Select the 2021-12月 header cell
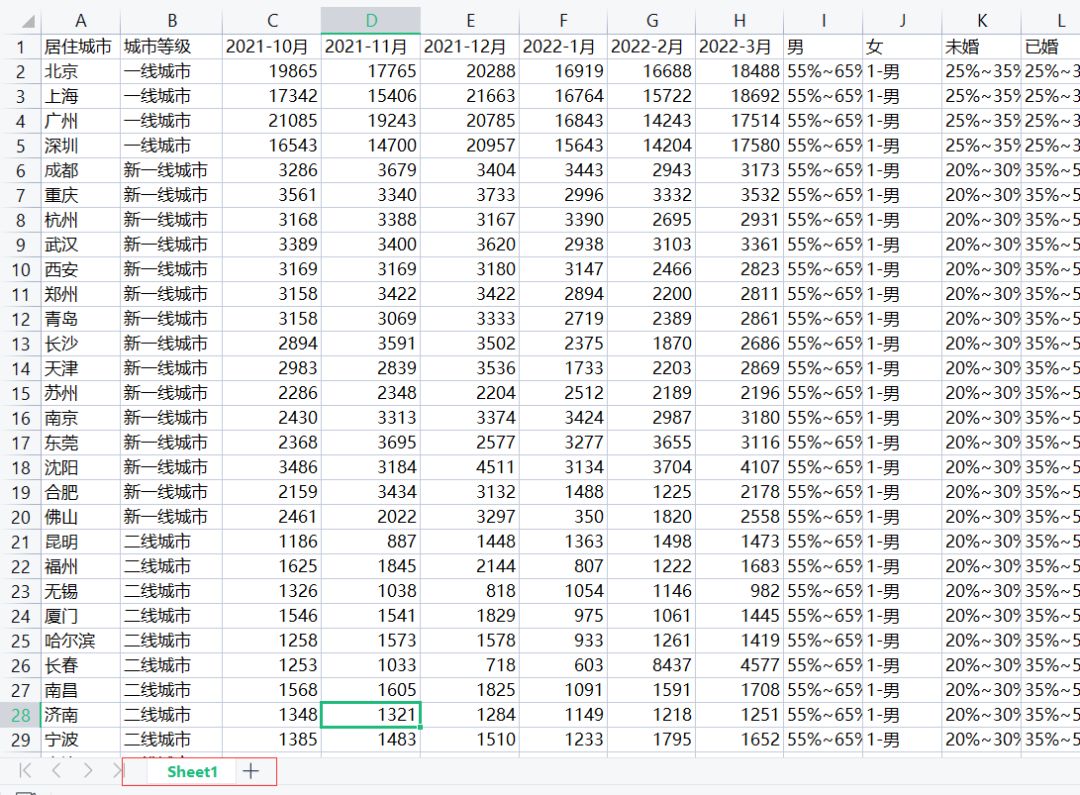This screenshot has height=795, width=1080. tap(469, 47)
